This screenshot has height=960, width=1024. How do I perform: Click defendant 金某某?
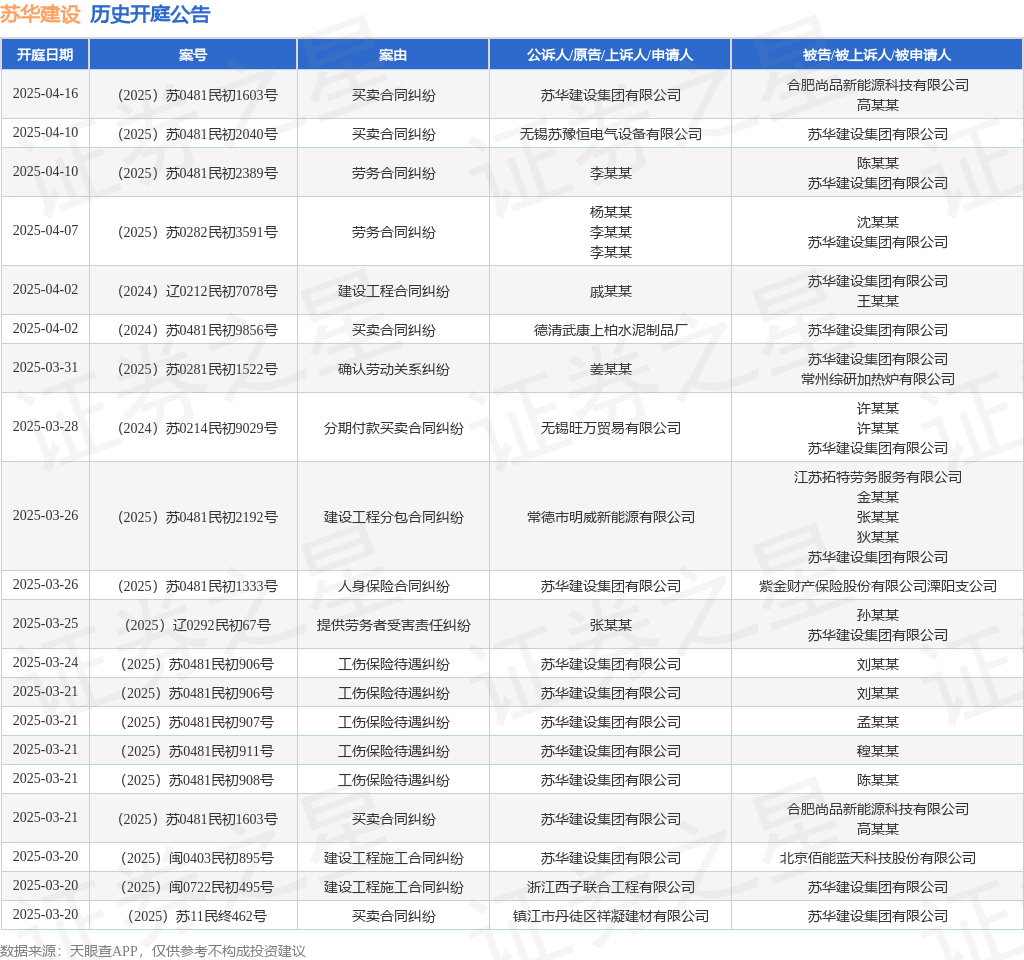click(878, 498)
